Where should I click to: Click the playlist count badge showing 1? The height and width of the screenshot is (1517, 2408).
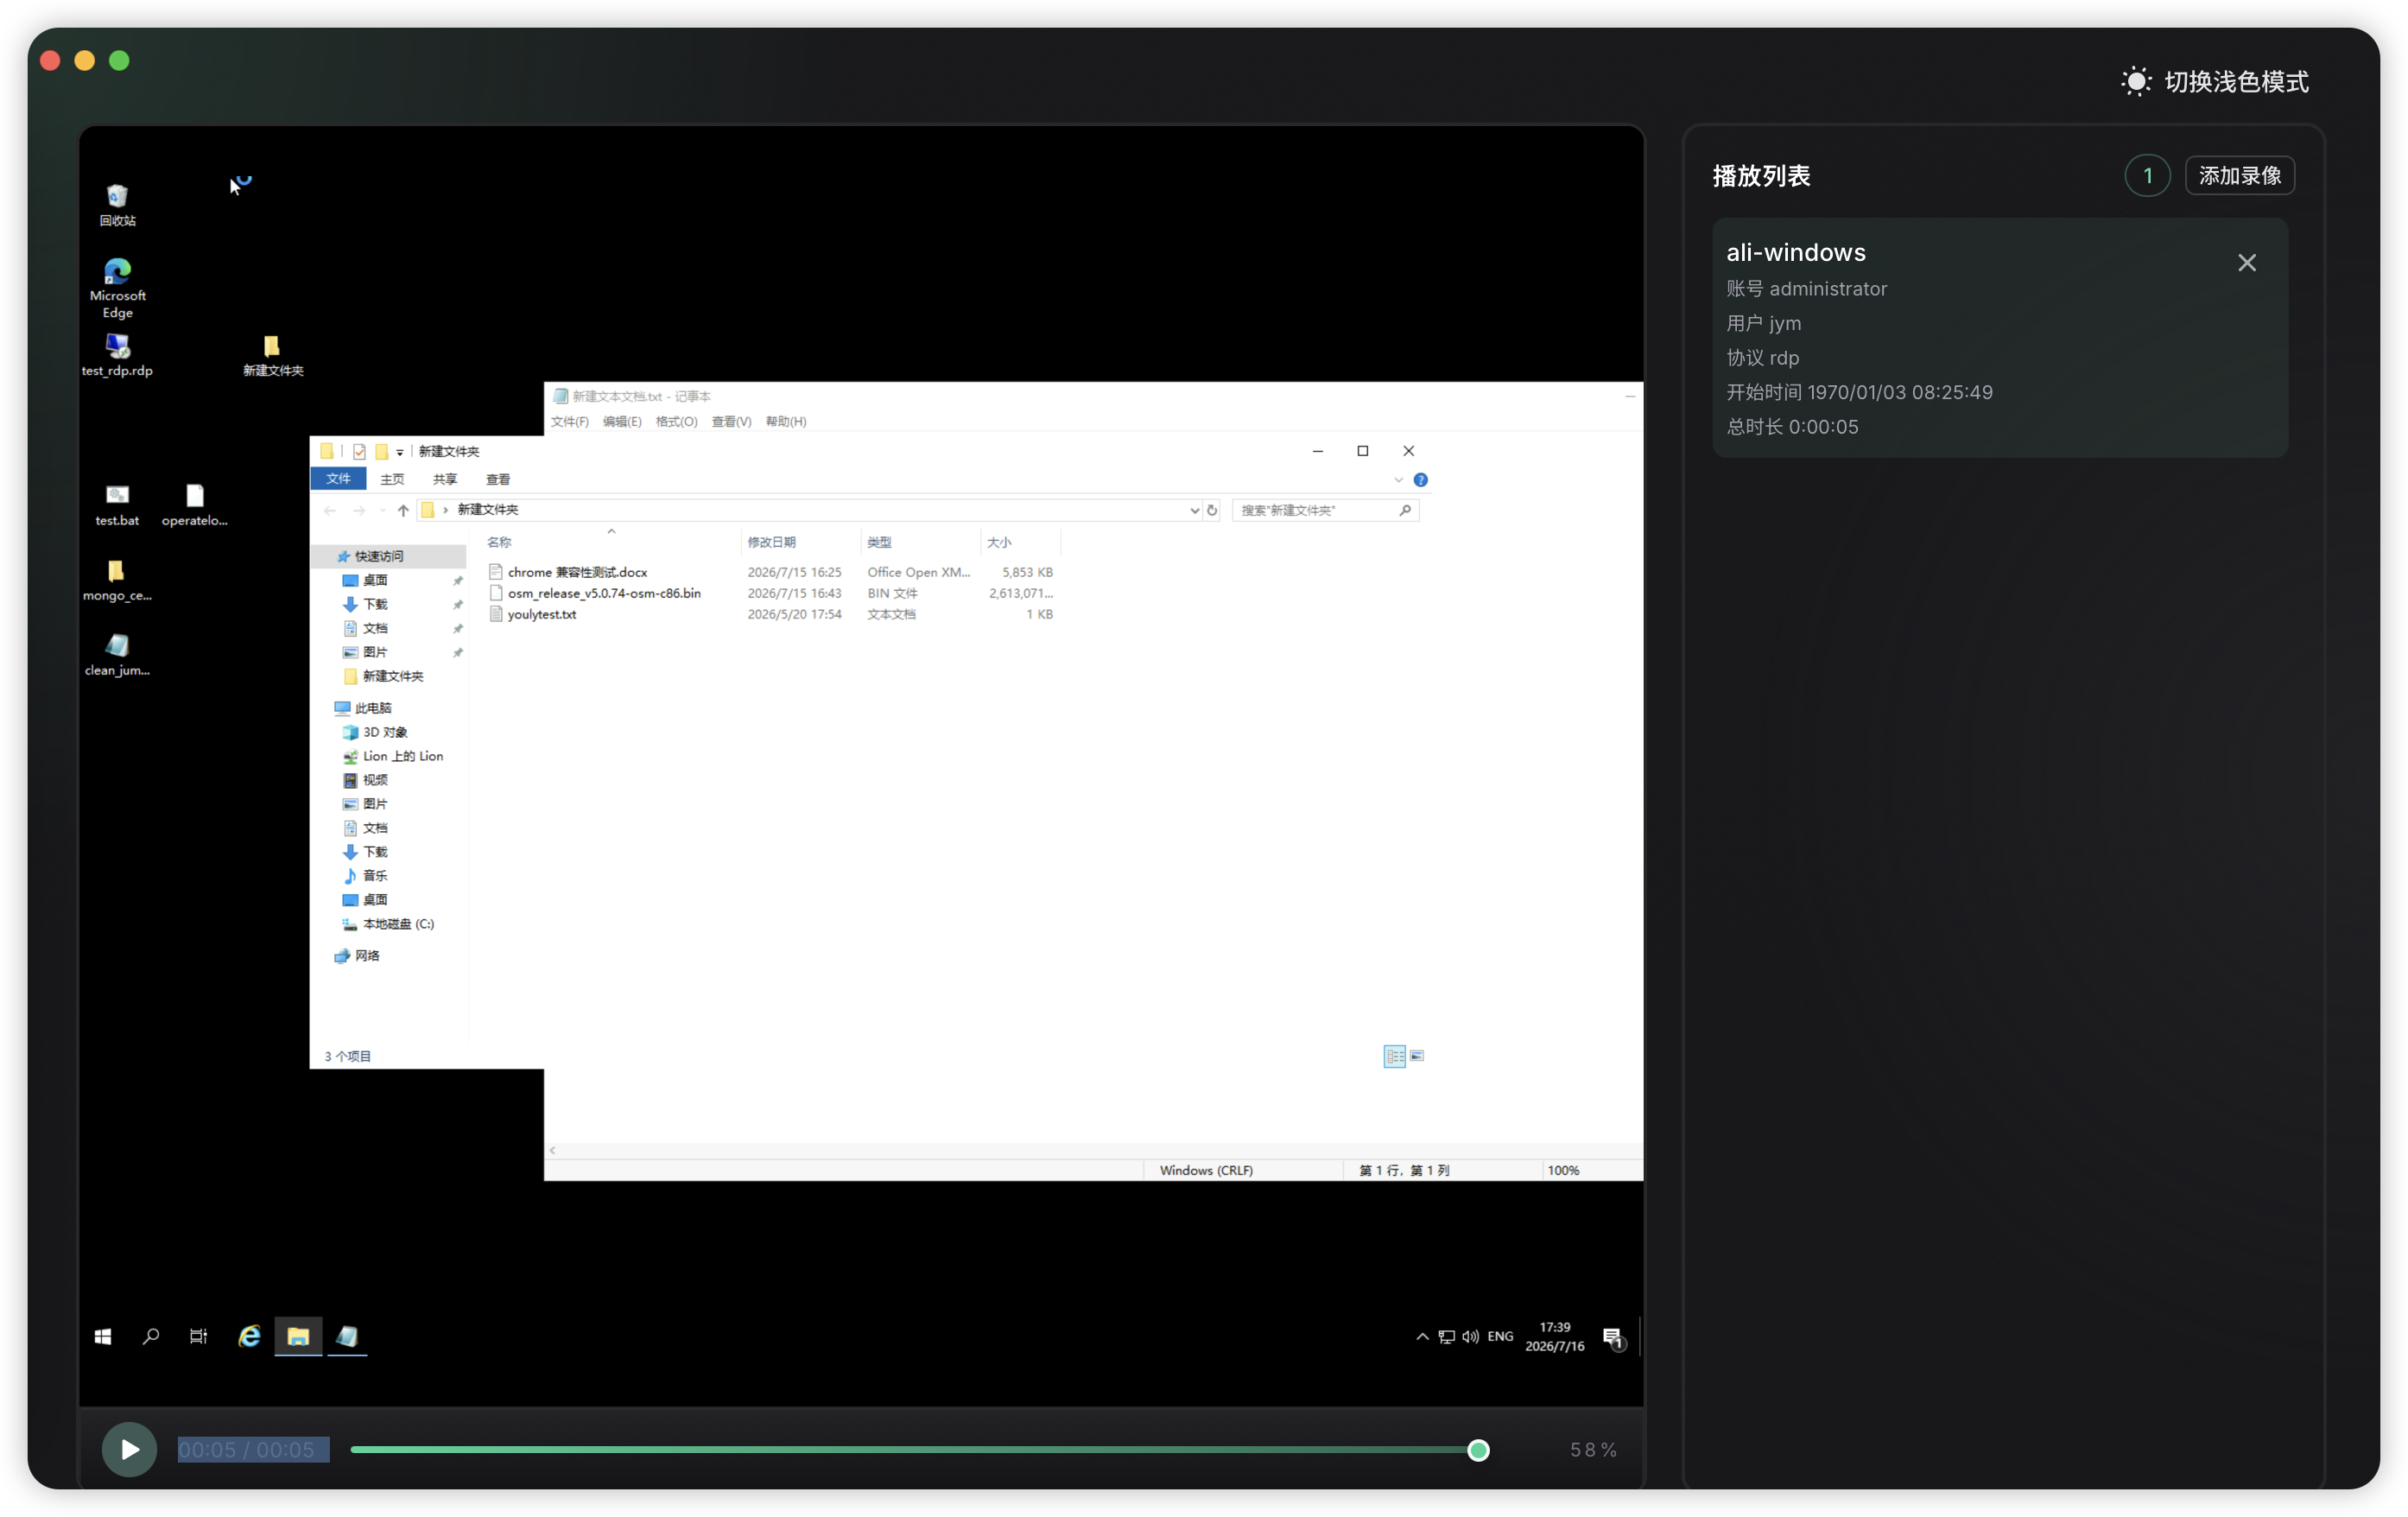2146,176
